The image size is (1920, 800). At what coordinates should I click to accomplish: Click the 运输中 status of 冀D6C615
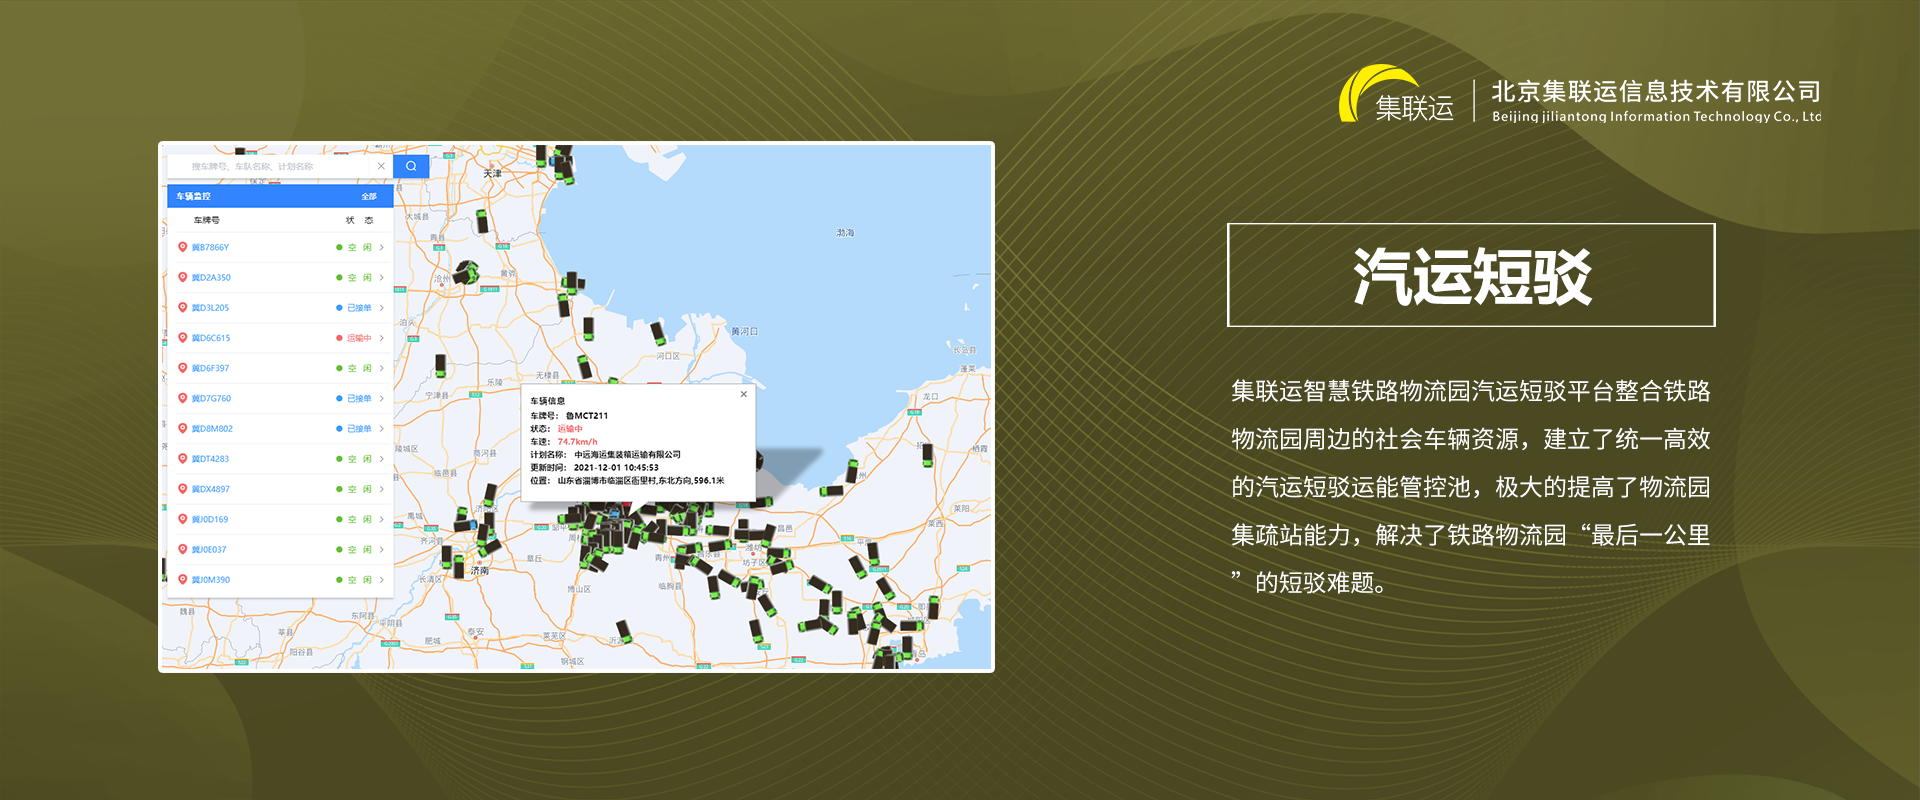(358, 338)
